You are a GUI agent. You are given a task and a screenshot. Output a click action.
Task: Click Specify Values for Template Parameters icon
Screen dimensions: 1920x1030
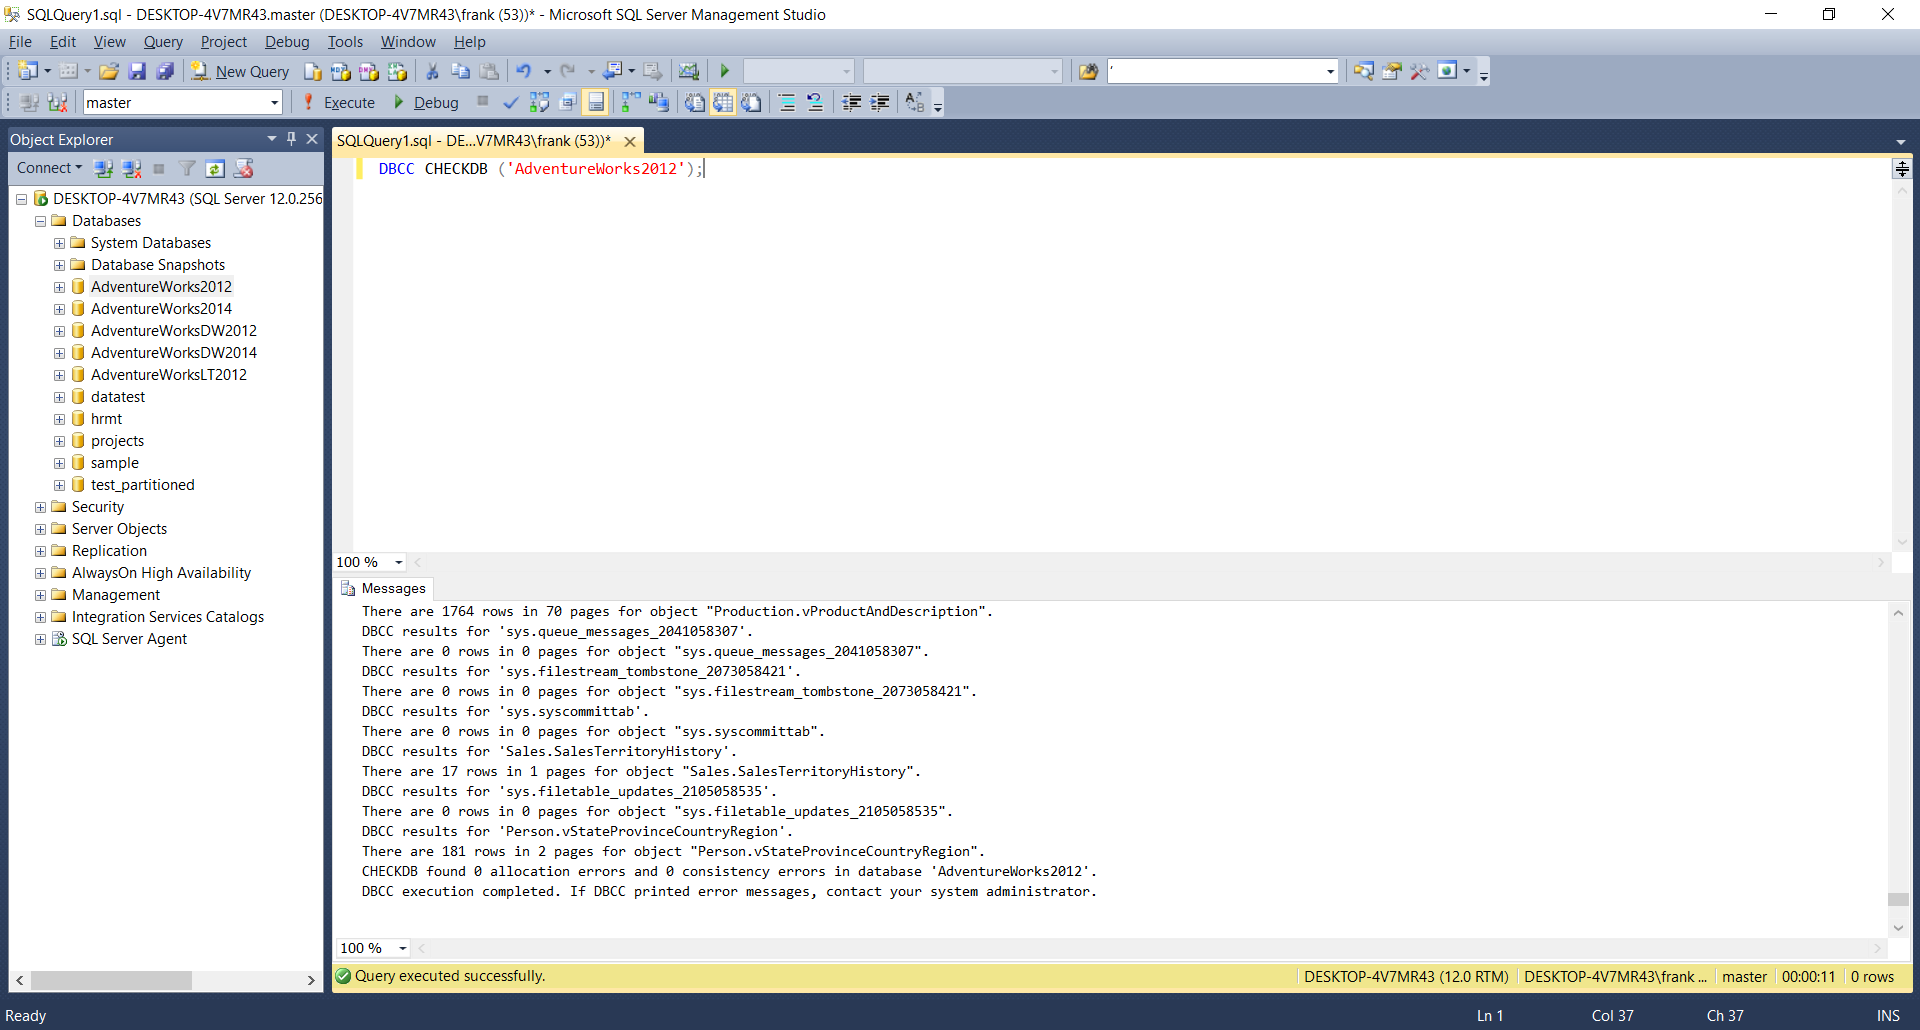(915, 102)
